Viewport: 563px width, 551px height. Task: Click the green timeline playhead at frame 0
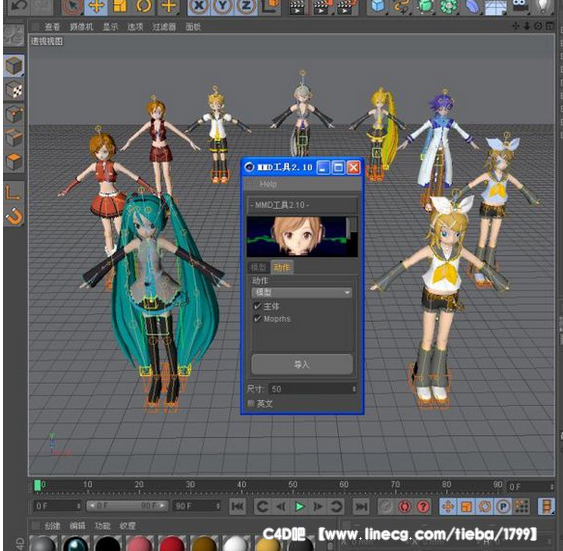tap(37, 485)
